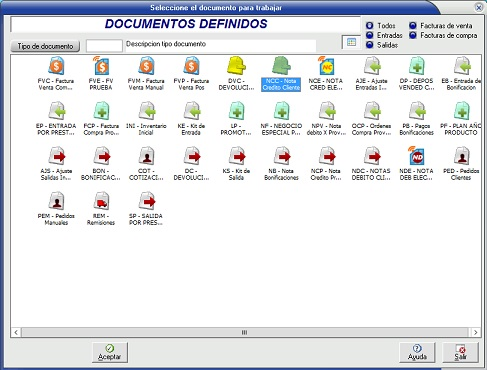This screenshot has width=487, height=370.
Task: Pick the DVC - Devolución yellow icon
Action: tap(236, 66)
